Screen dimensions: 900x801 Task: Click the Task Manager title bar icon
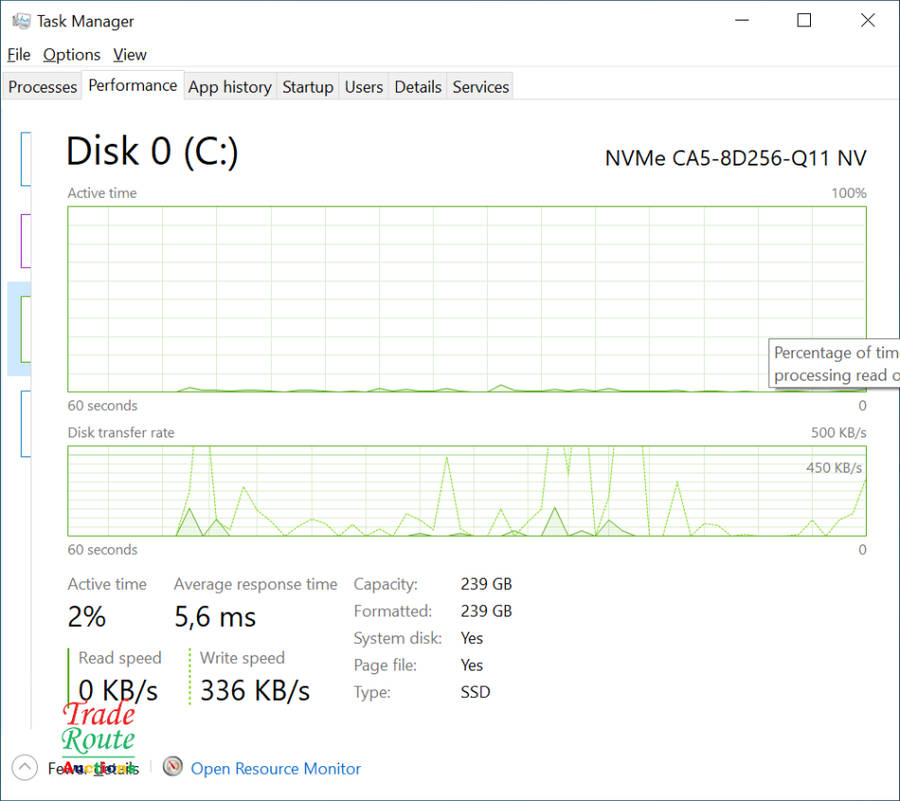pyautogui.click(x=20, y=21)
